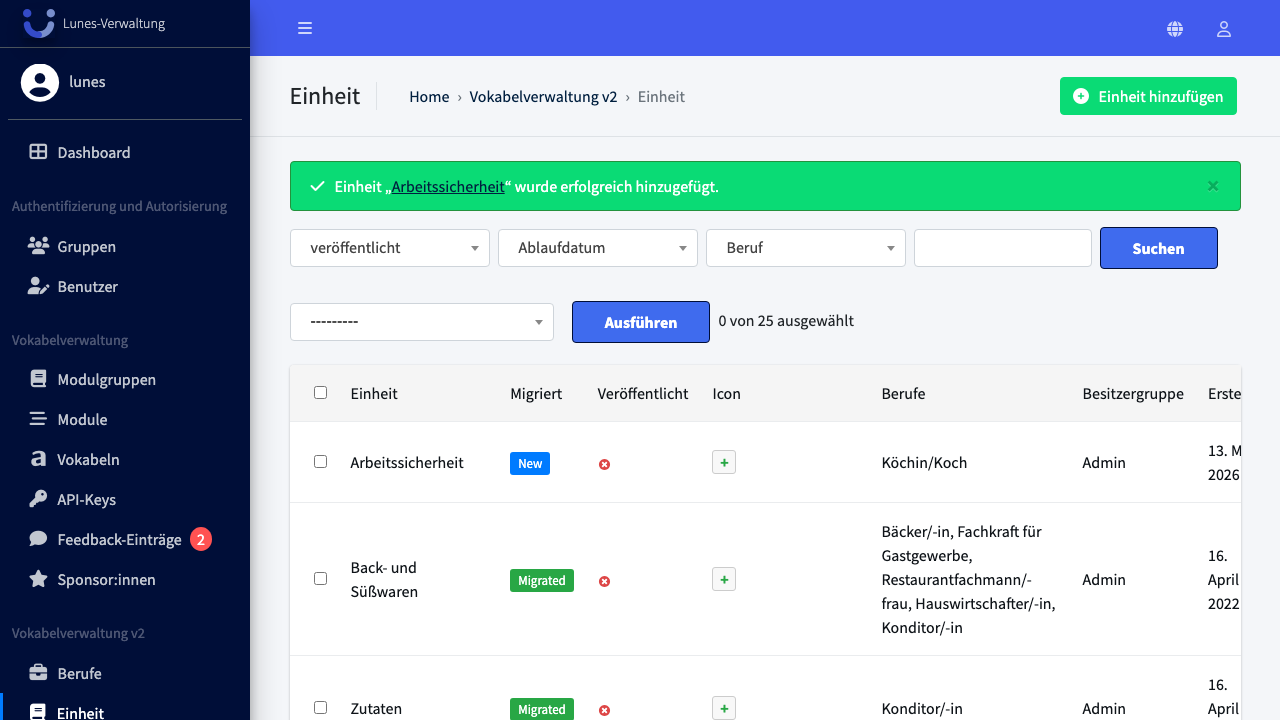Click the Berufe column header
The image size is (1280, 720).
903,393
